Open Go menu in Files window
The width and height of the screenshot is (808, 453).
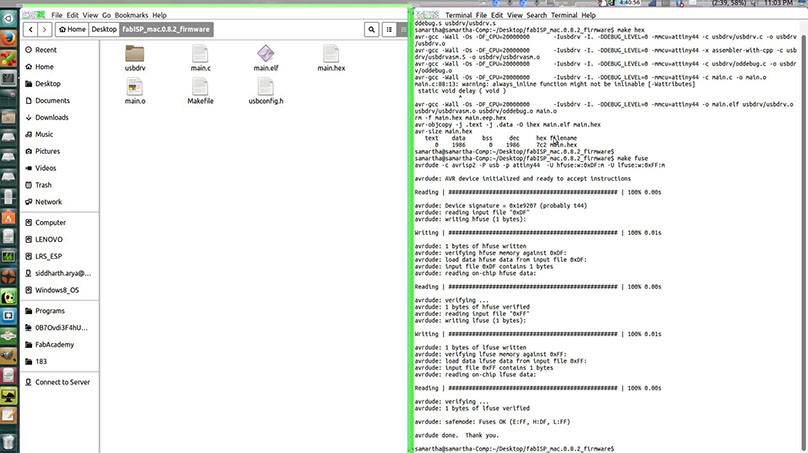[106, 15]
